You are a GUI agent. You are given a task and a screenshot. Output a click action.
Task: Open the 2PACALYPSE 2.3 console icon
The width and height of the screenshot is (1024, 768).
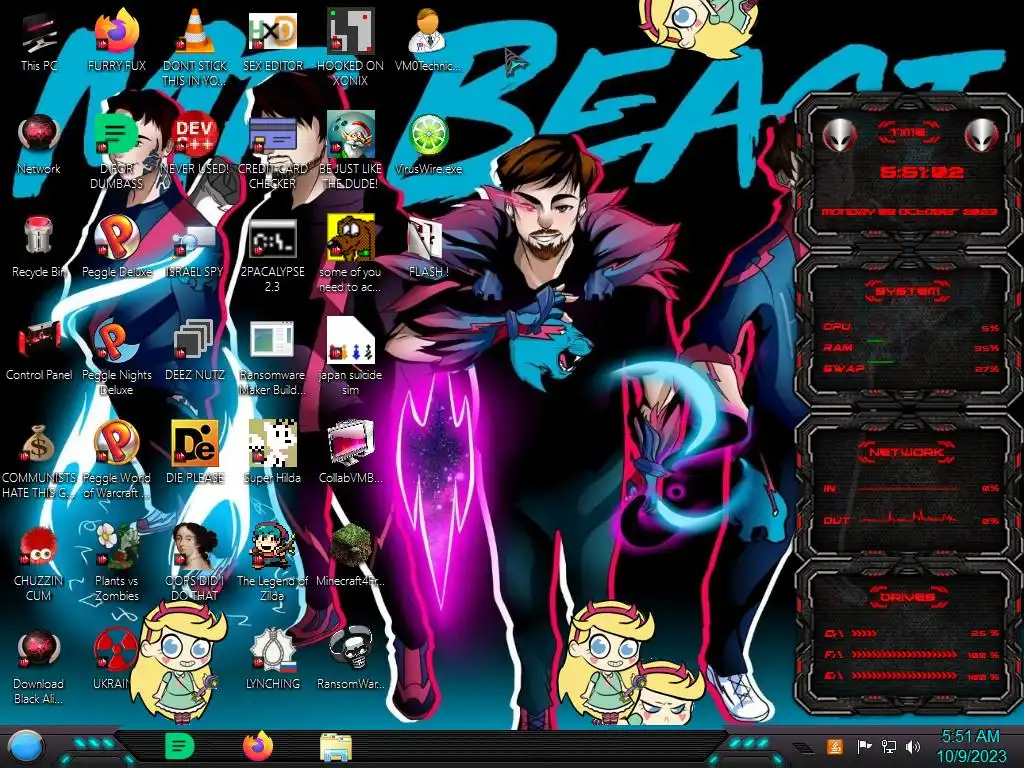pos(272,239)
